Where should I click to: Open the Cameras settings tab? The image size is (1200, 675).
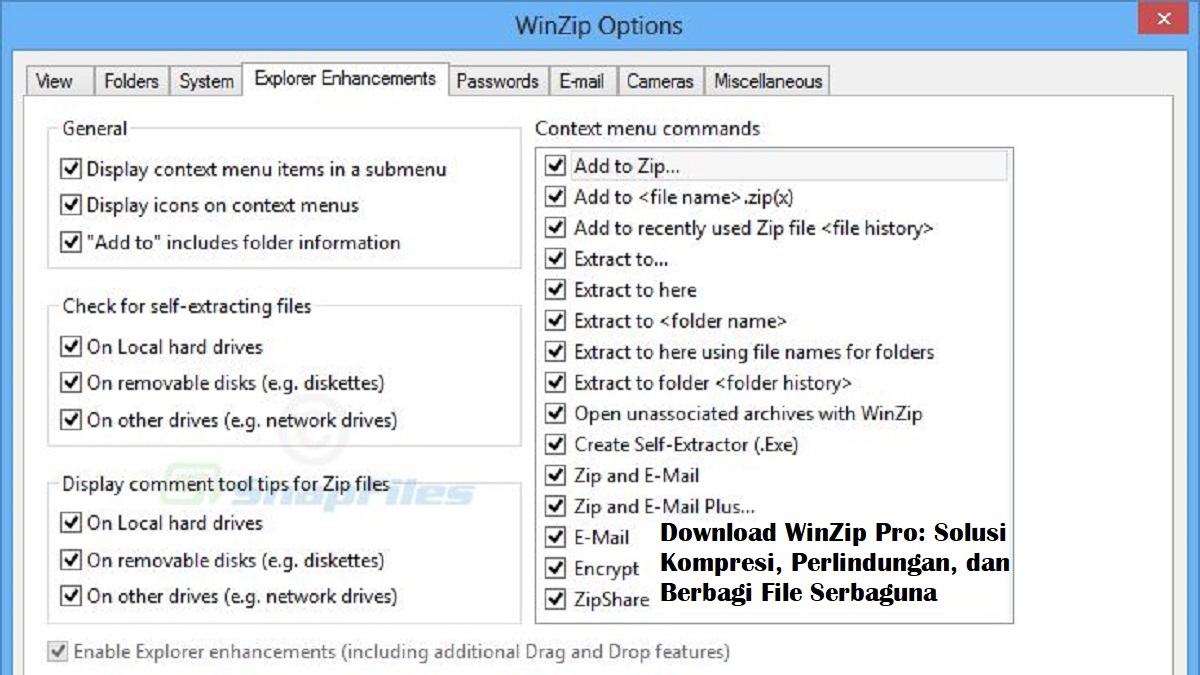pyautogui.click(x=660, y=81)
